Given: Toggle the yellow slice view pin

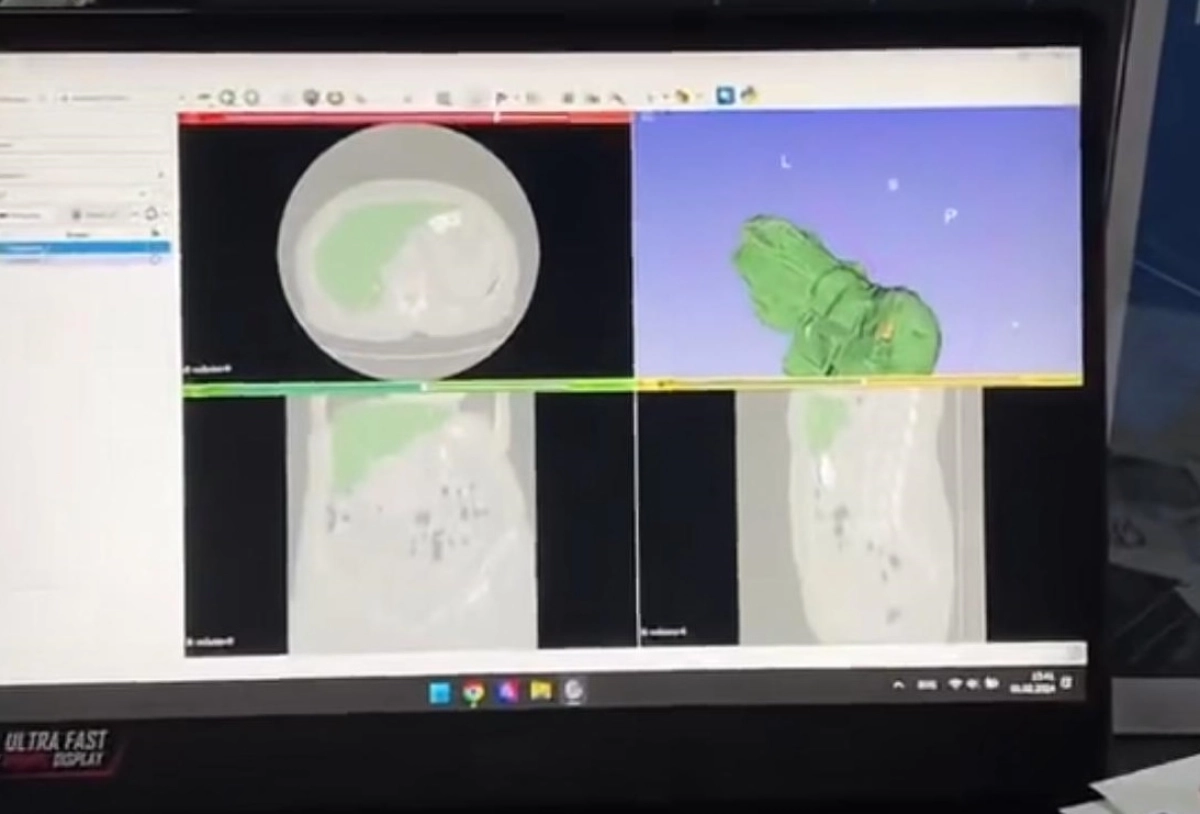Looking at the screenshot, I should pyautogui.click(x=646, y=382).
